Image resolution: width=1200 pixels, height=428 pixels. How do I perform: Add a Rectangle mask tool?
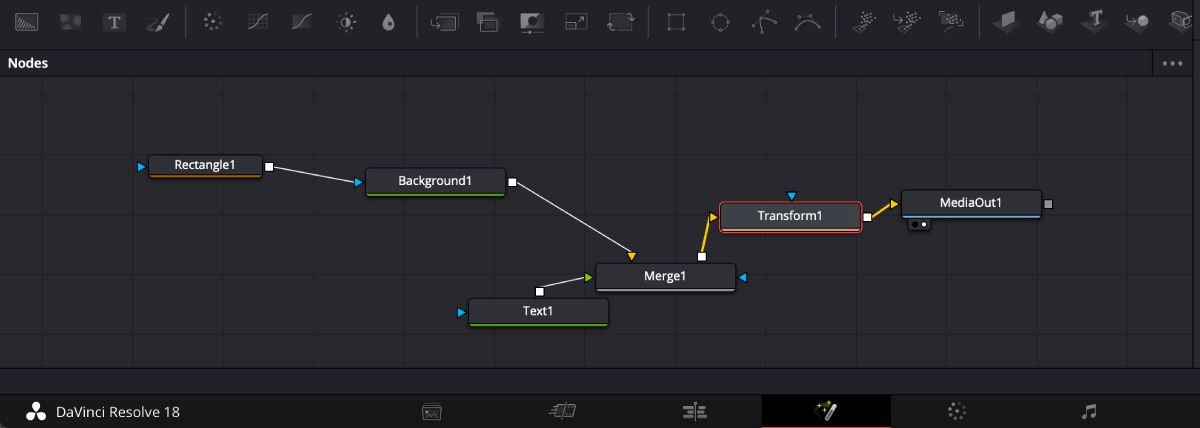[677, 21]
